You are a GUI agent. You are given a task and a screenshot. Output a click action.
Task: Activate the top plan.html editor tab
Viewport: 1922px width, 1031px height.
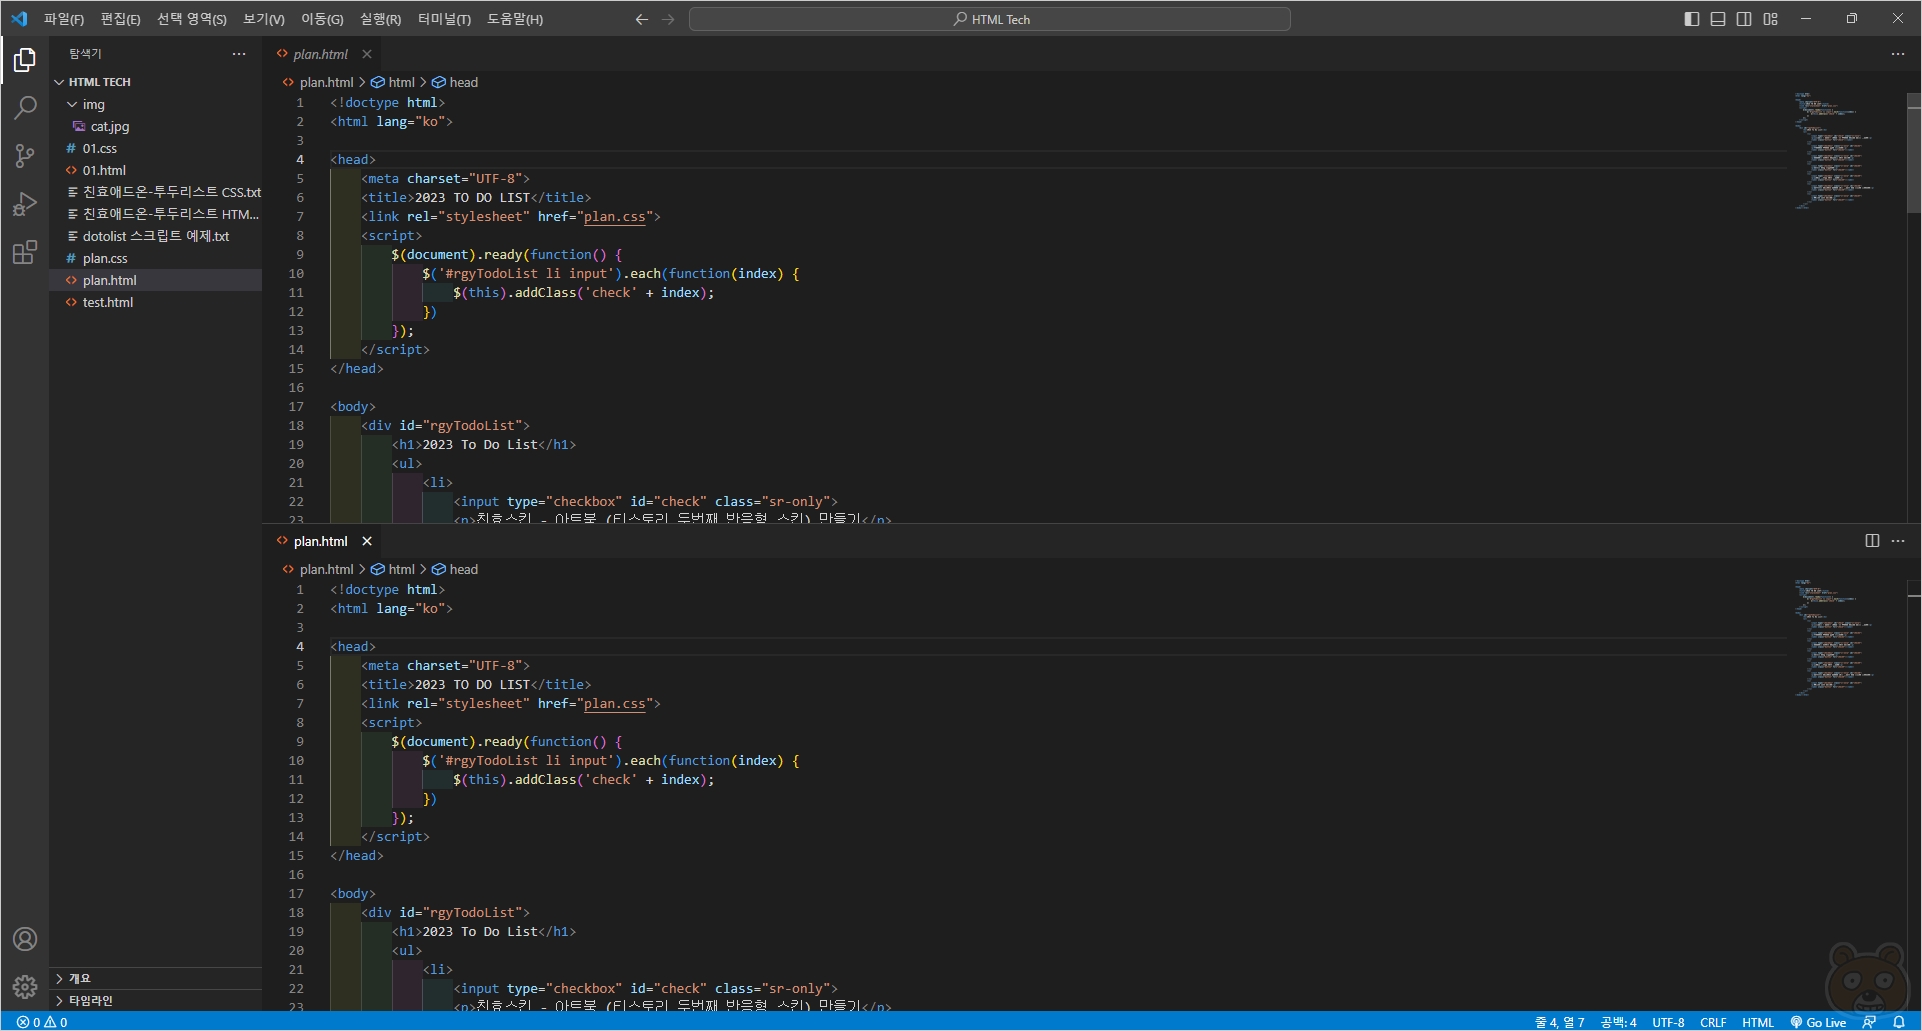[322, 54]
